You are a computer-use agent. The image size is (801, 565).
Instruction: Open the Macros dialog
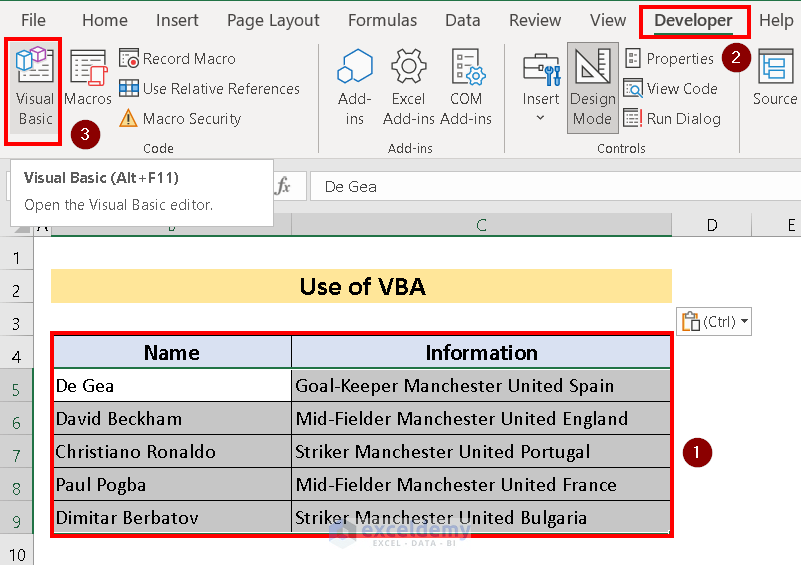point(88,78)
